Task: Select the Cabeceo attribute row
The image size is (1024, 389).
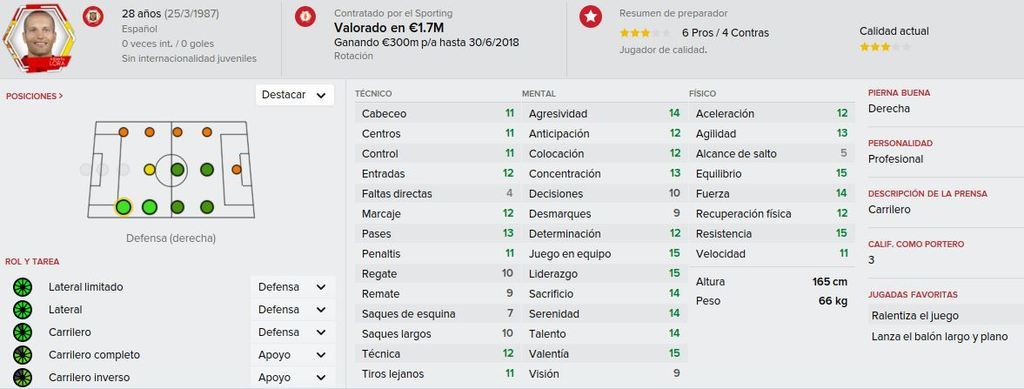Action: 436,114
